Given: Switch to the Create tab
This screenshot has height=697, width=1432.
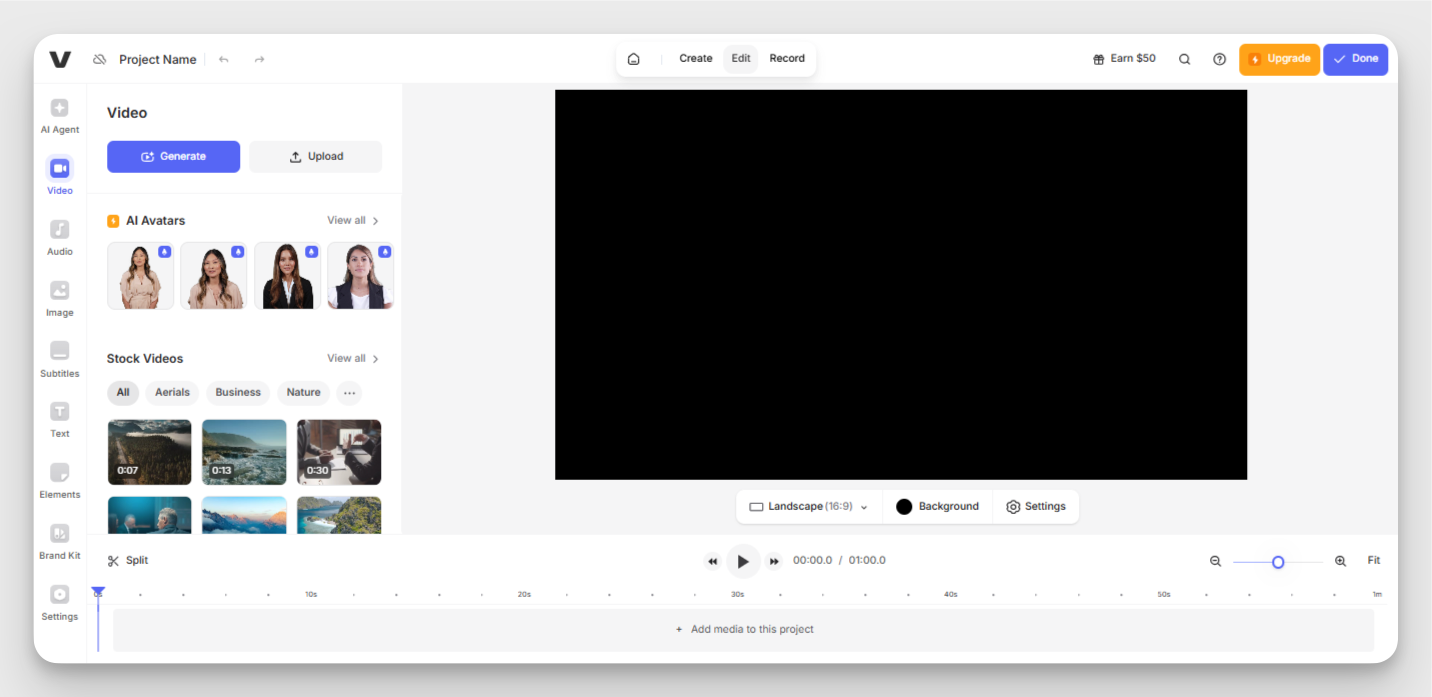Looking at the screenshot, I should click(695, 58).
